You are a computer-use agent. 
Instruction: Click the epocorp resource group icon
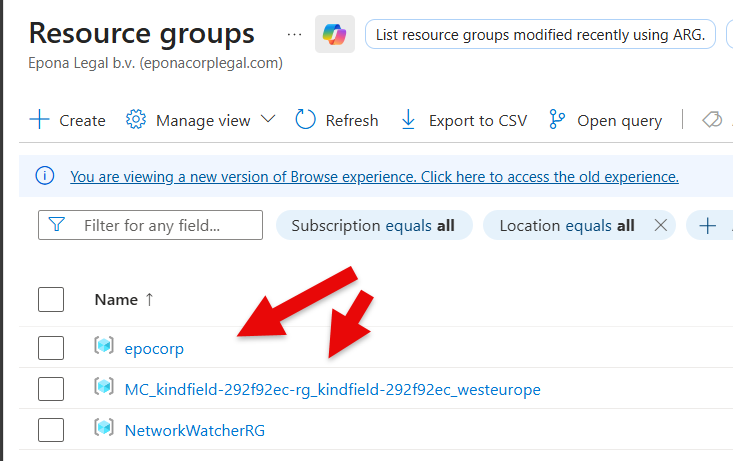[x=104, y=347]
